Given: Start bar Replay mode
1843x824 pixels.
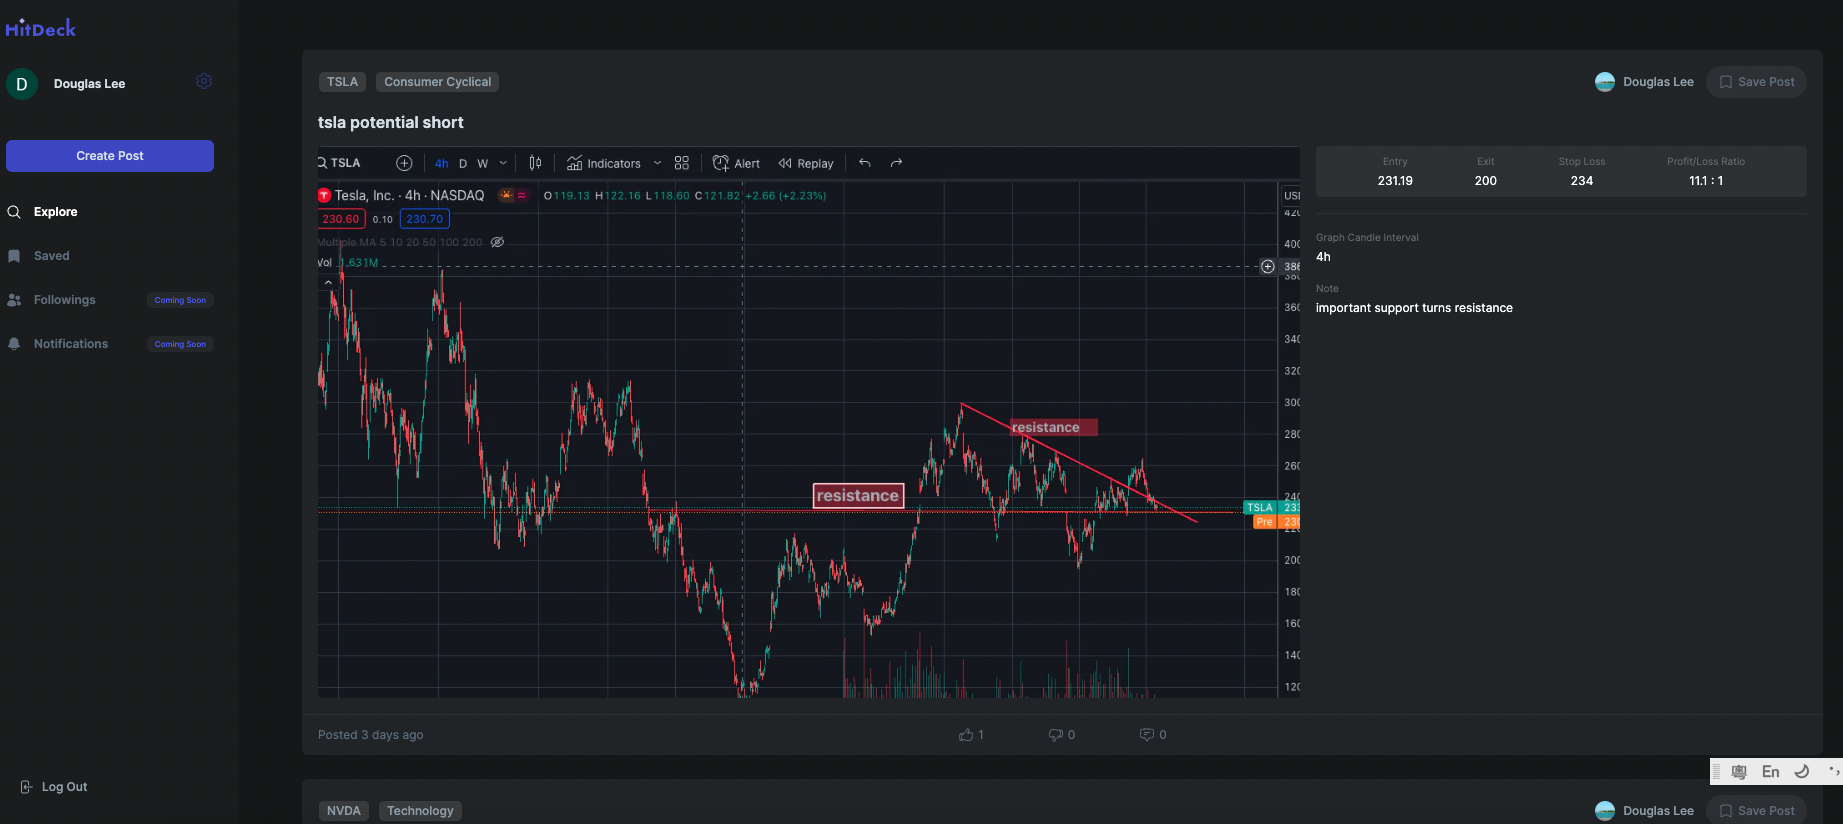Looking at the screenshot, I should tap(806, 163).
